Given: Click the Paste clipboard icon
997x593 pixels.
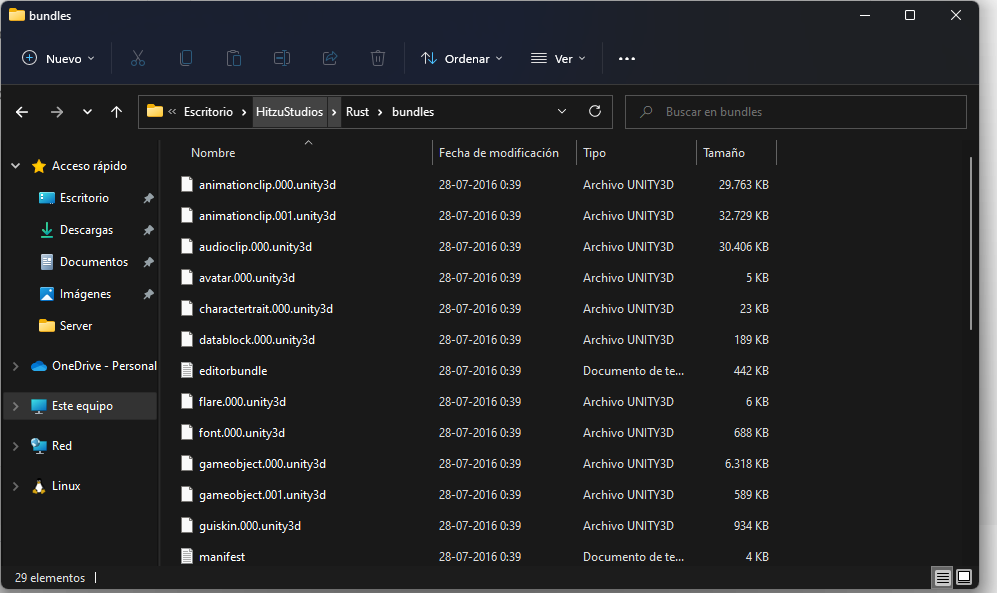Looking at the screenshot, I should (x=233, y=58).
